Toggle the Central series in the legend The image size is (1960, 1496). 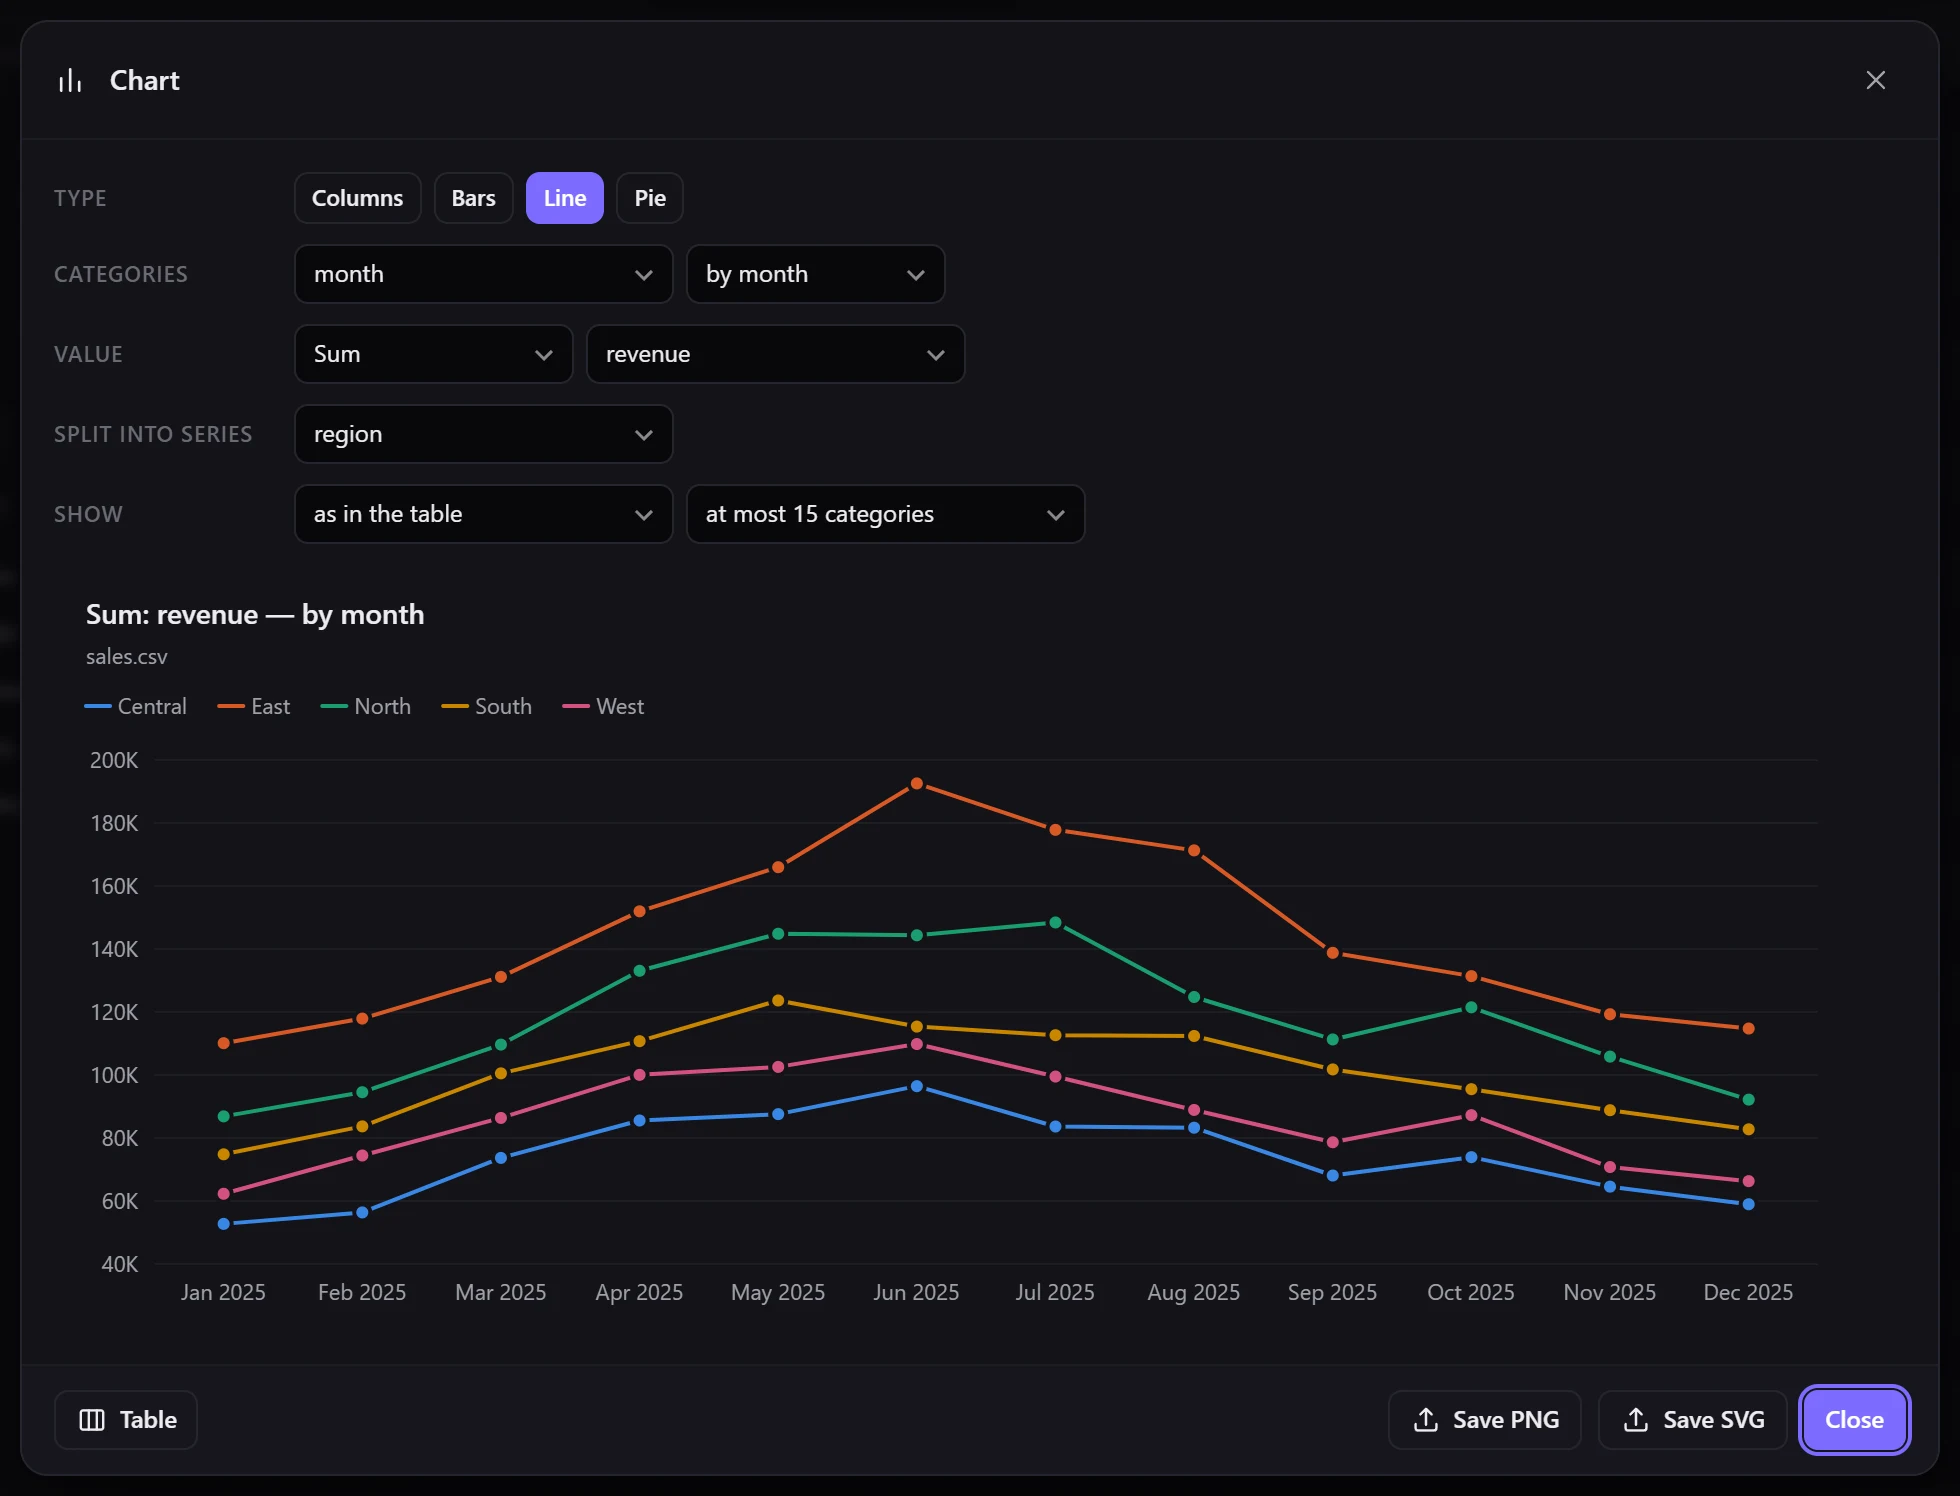pos(136,706)
